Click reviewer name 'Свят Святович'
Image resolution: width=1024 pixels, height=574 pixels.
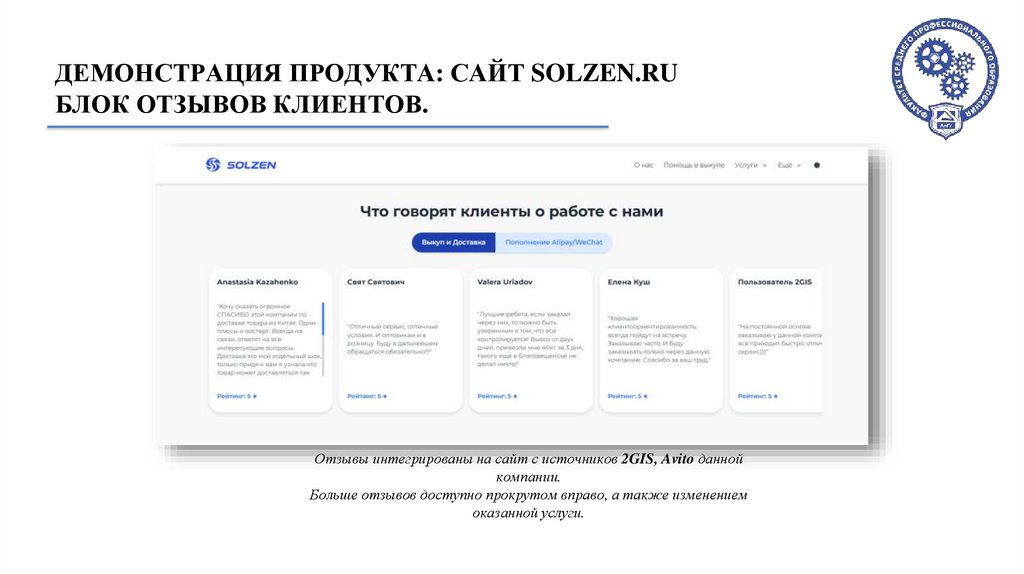coord(376,282)
